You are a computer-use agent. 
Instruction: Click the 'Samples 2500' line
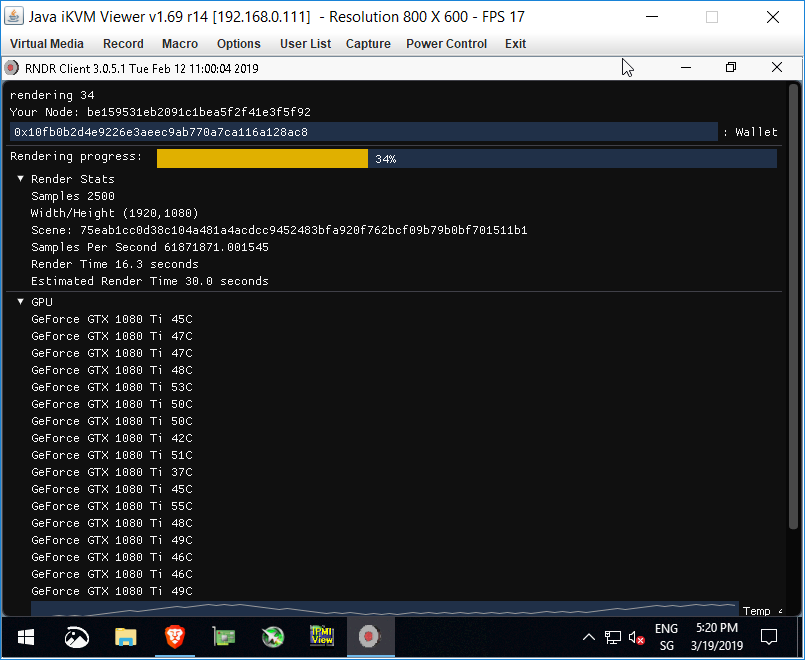pyautogui.click(x=73, y=196)
